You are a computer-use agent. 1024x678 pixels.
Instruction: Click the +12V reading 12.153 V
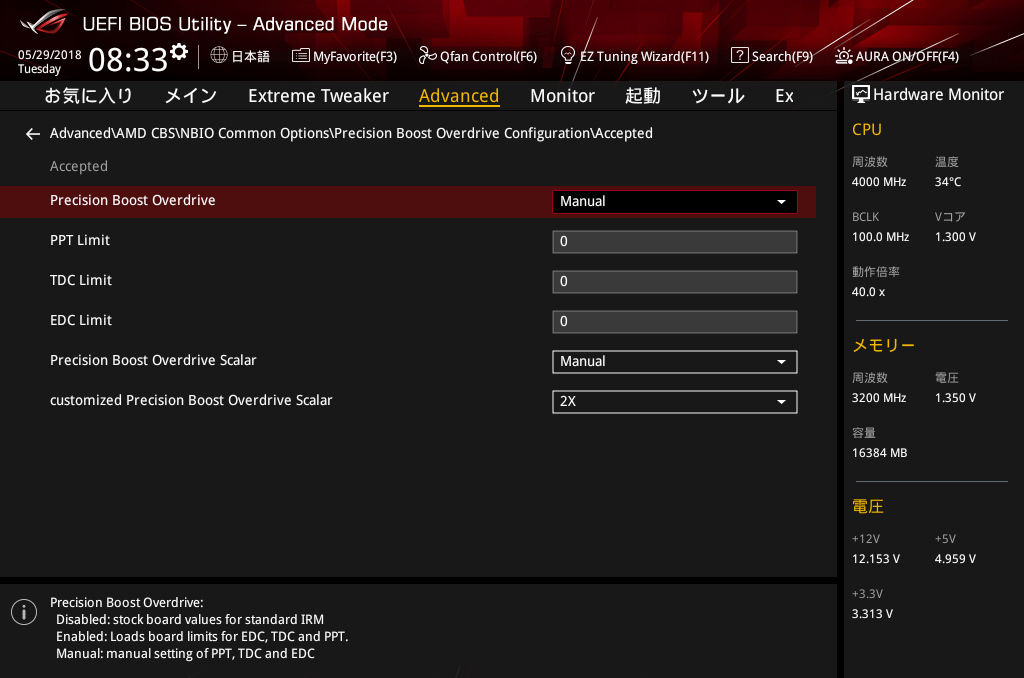point(876,558)
